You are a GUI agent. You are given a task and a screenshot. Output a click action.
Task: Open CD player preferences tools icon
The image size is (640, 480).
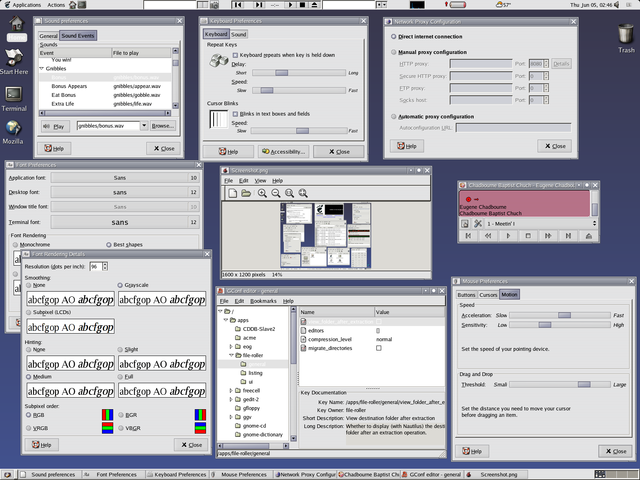coord(478,223)
